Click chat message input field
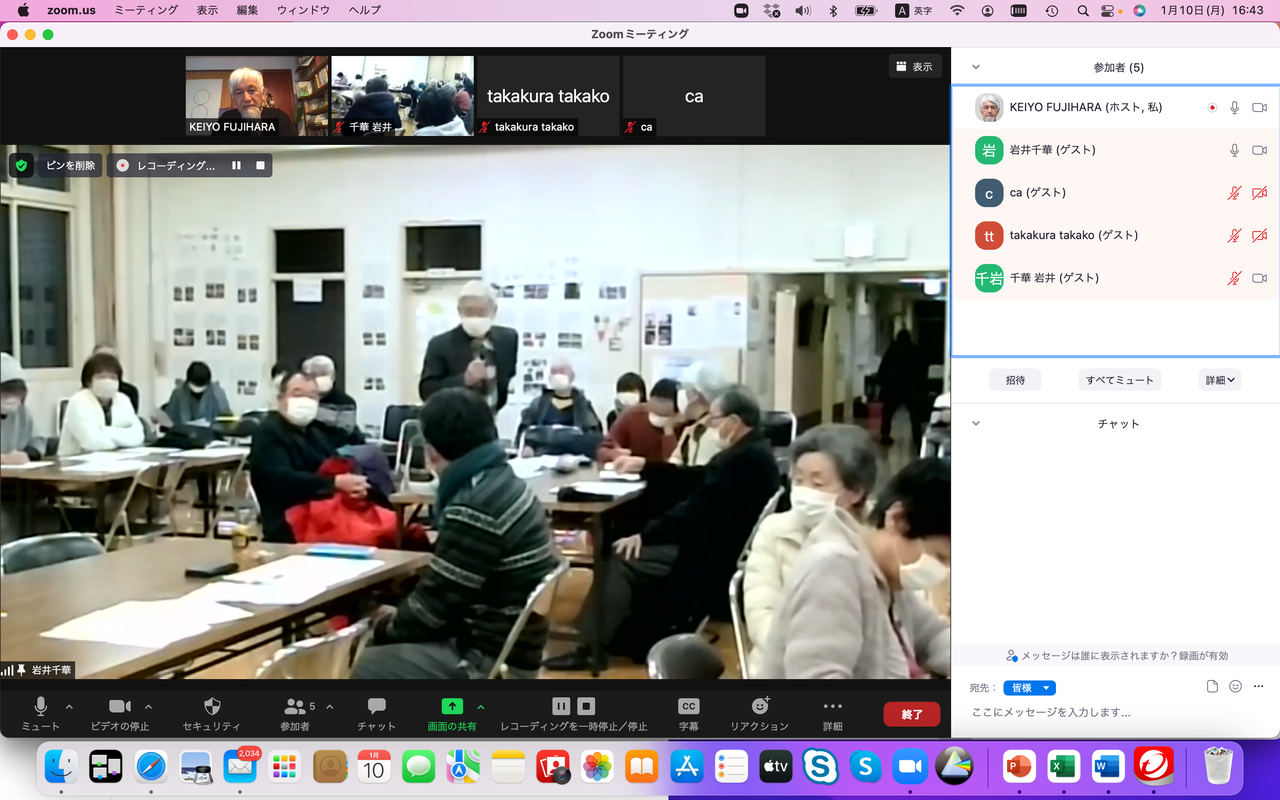 click(x=1115, y=713)
